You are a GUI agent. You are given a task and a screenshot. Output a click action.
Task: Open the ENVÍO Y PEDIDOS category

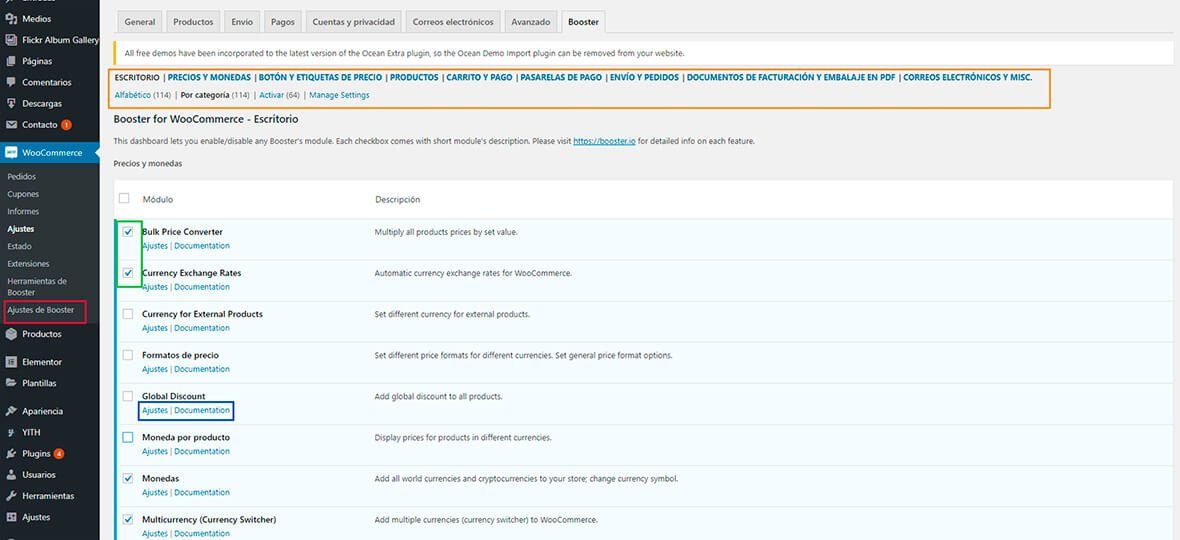click(x=644, y=77)
